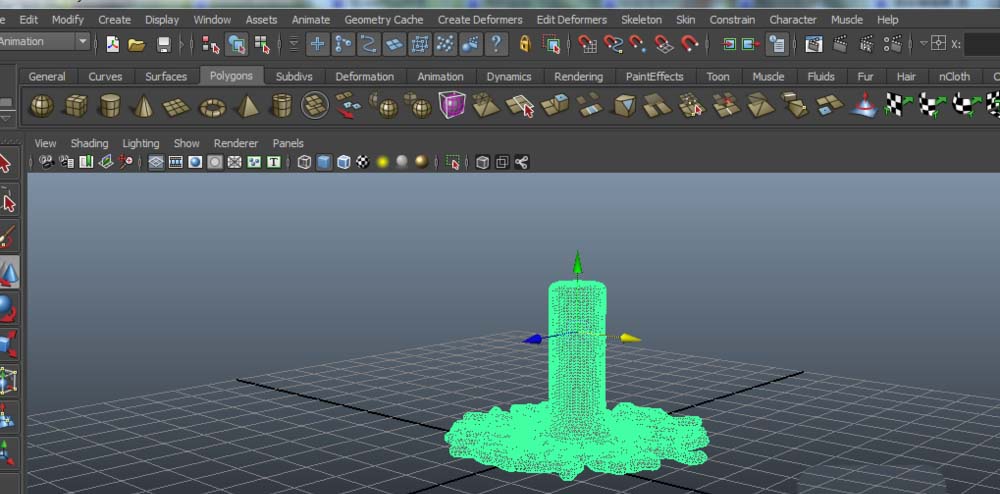
Task: Open the viewport Panels menu
Action: coord(288,143)
